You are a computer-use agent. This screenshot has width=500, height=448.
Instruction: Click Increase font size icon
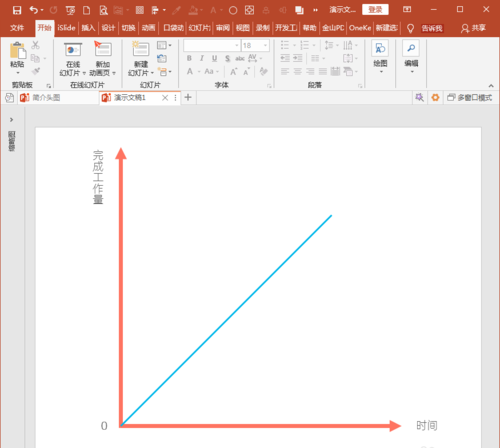[x=234, y=71]
